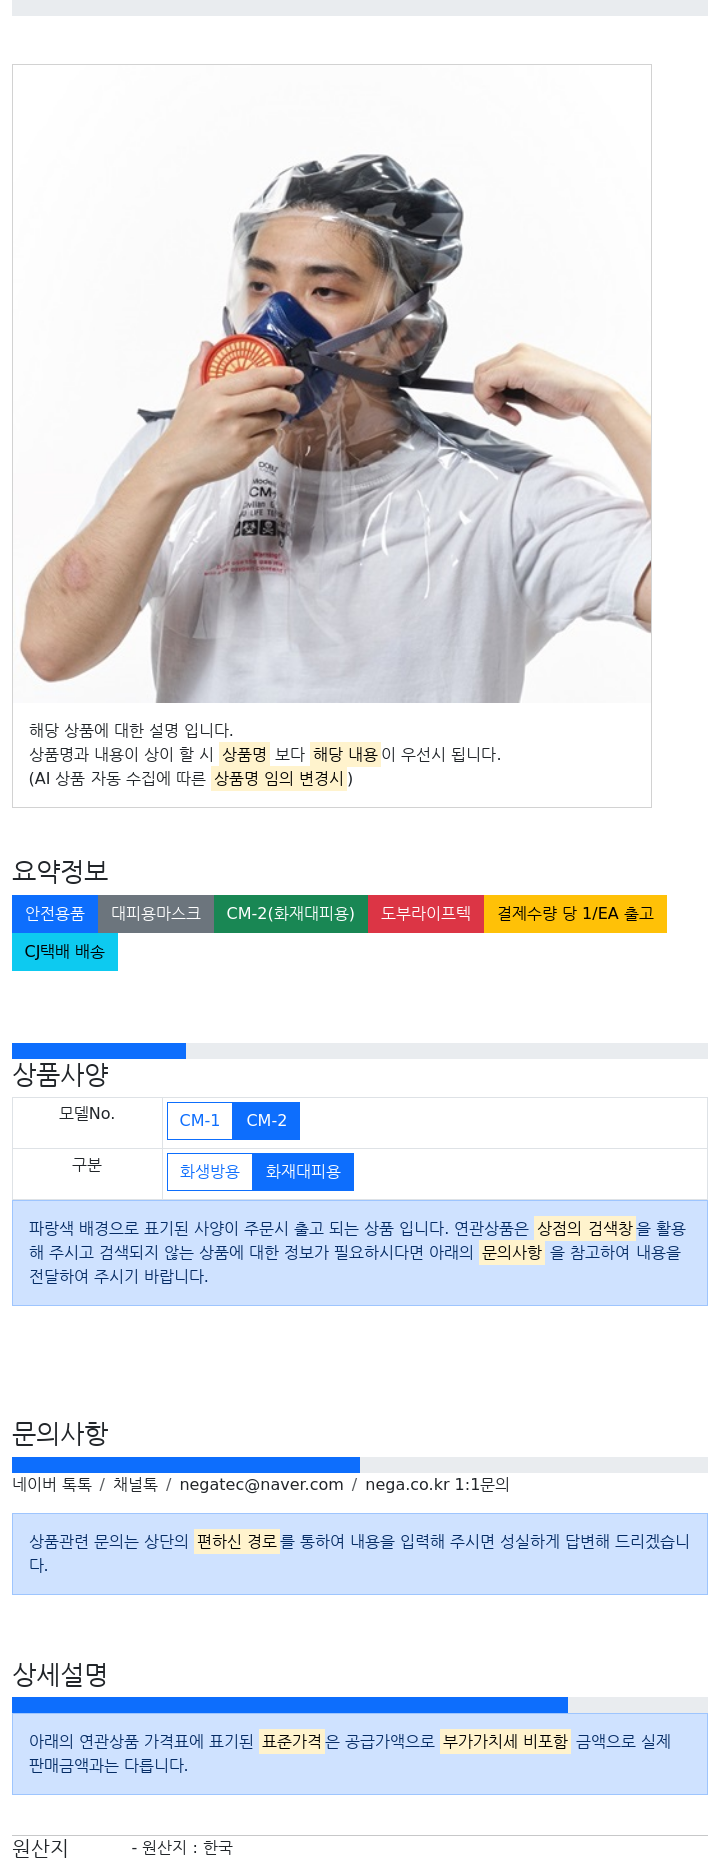Click the 결제수량 당 1/EA 출고 tag
This screenshot has width=720, height=1868.
tap(575, 914)
